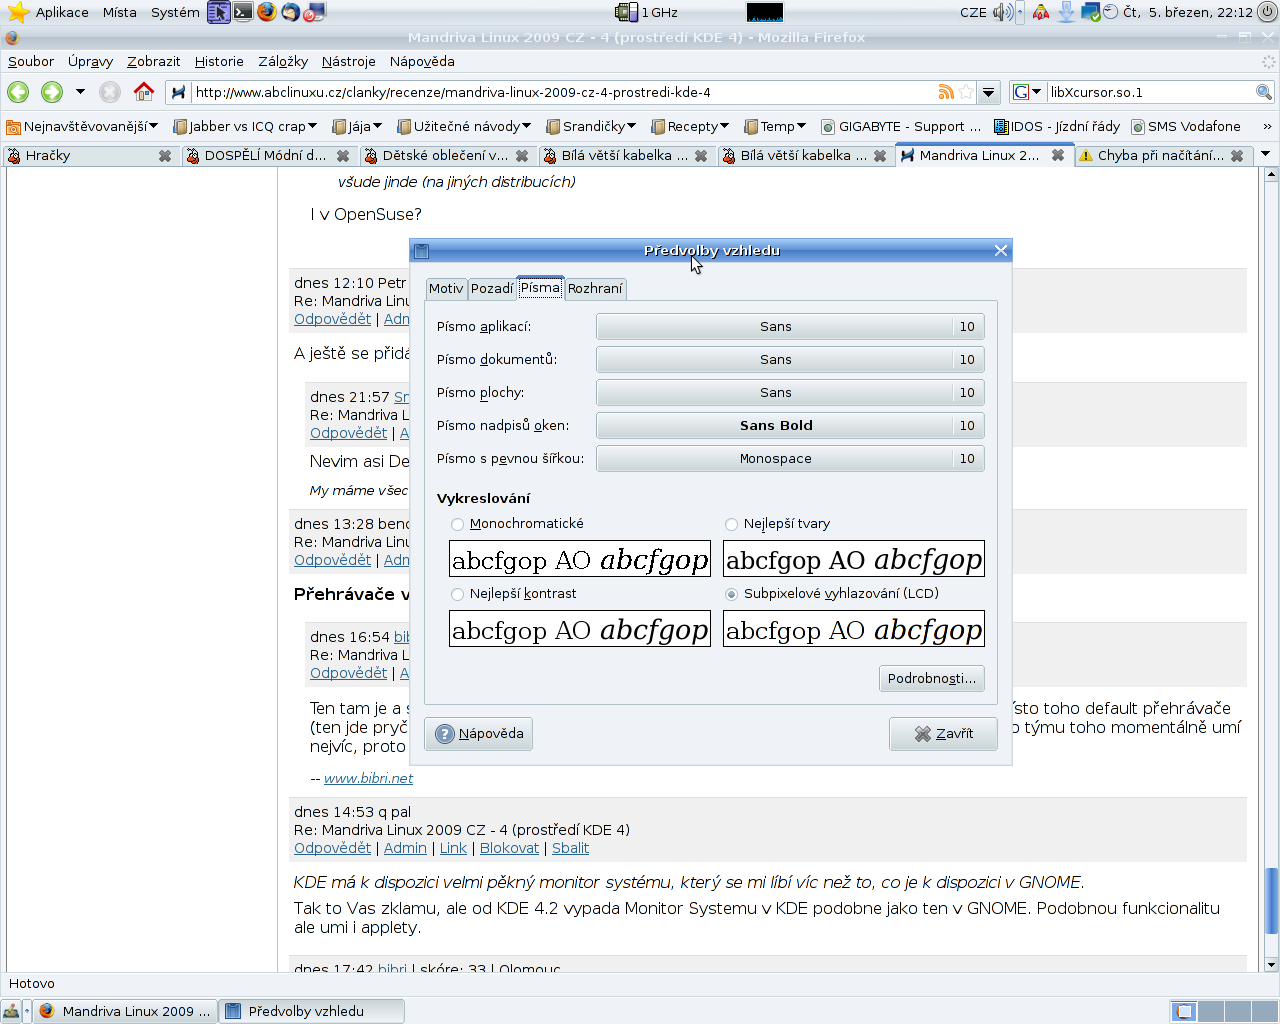
Task: Open the system monitor graph applet
Action: coord(765,12)
